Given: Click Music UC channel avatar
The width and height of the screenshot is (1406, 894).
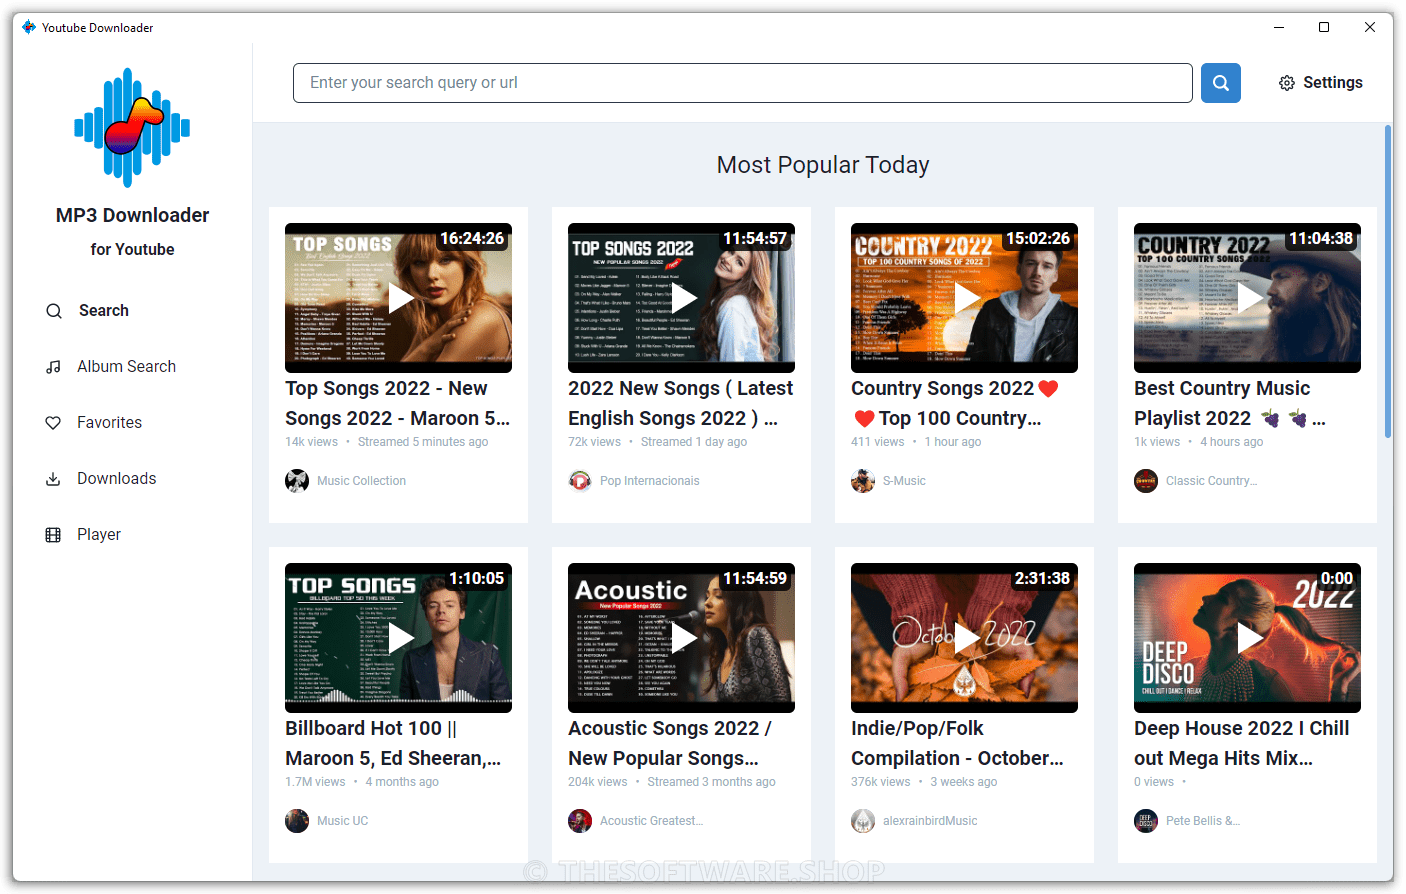Looking at the screenshot, I should coord(297,821).
